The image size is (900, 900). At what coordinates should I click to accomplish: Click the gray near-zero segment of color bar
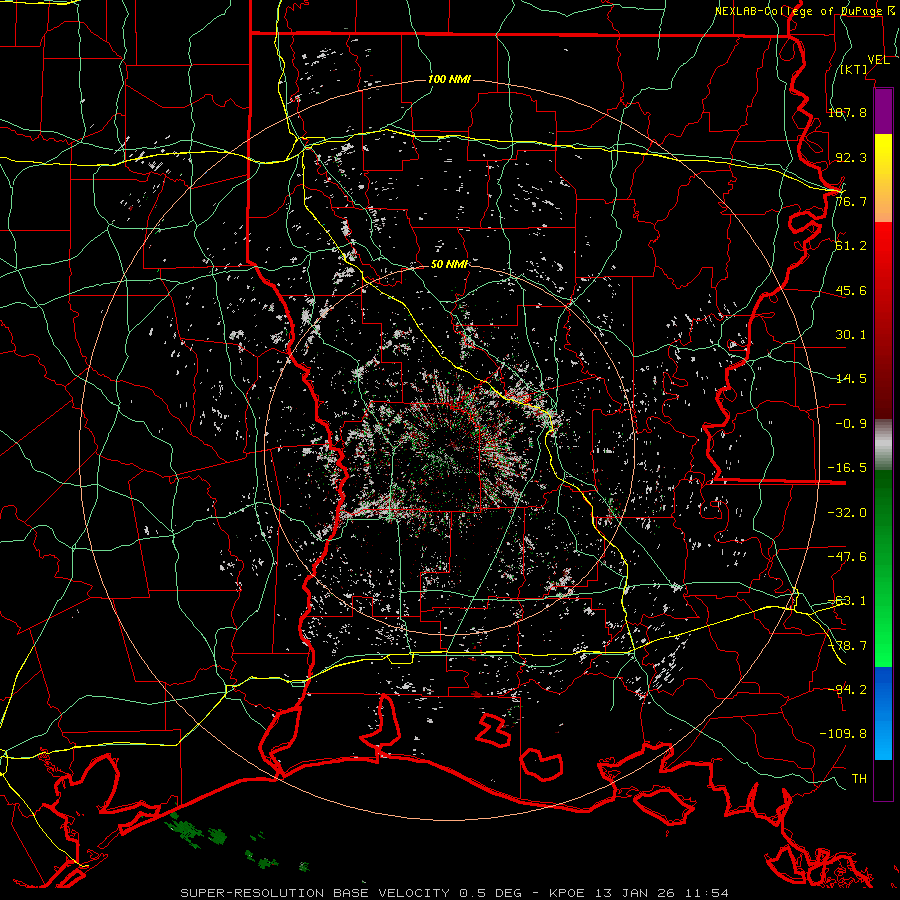pyautogui.click(x=883, y=445)
